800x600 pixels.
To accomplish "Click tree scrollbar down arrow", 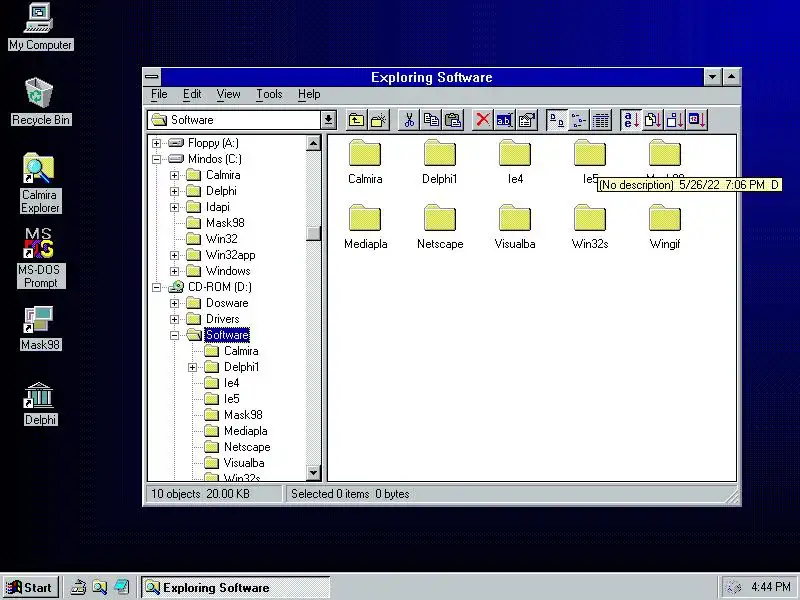I will coord(313,473).
